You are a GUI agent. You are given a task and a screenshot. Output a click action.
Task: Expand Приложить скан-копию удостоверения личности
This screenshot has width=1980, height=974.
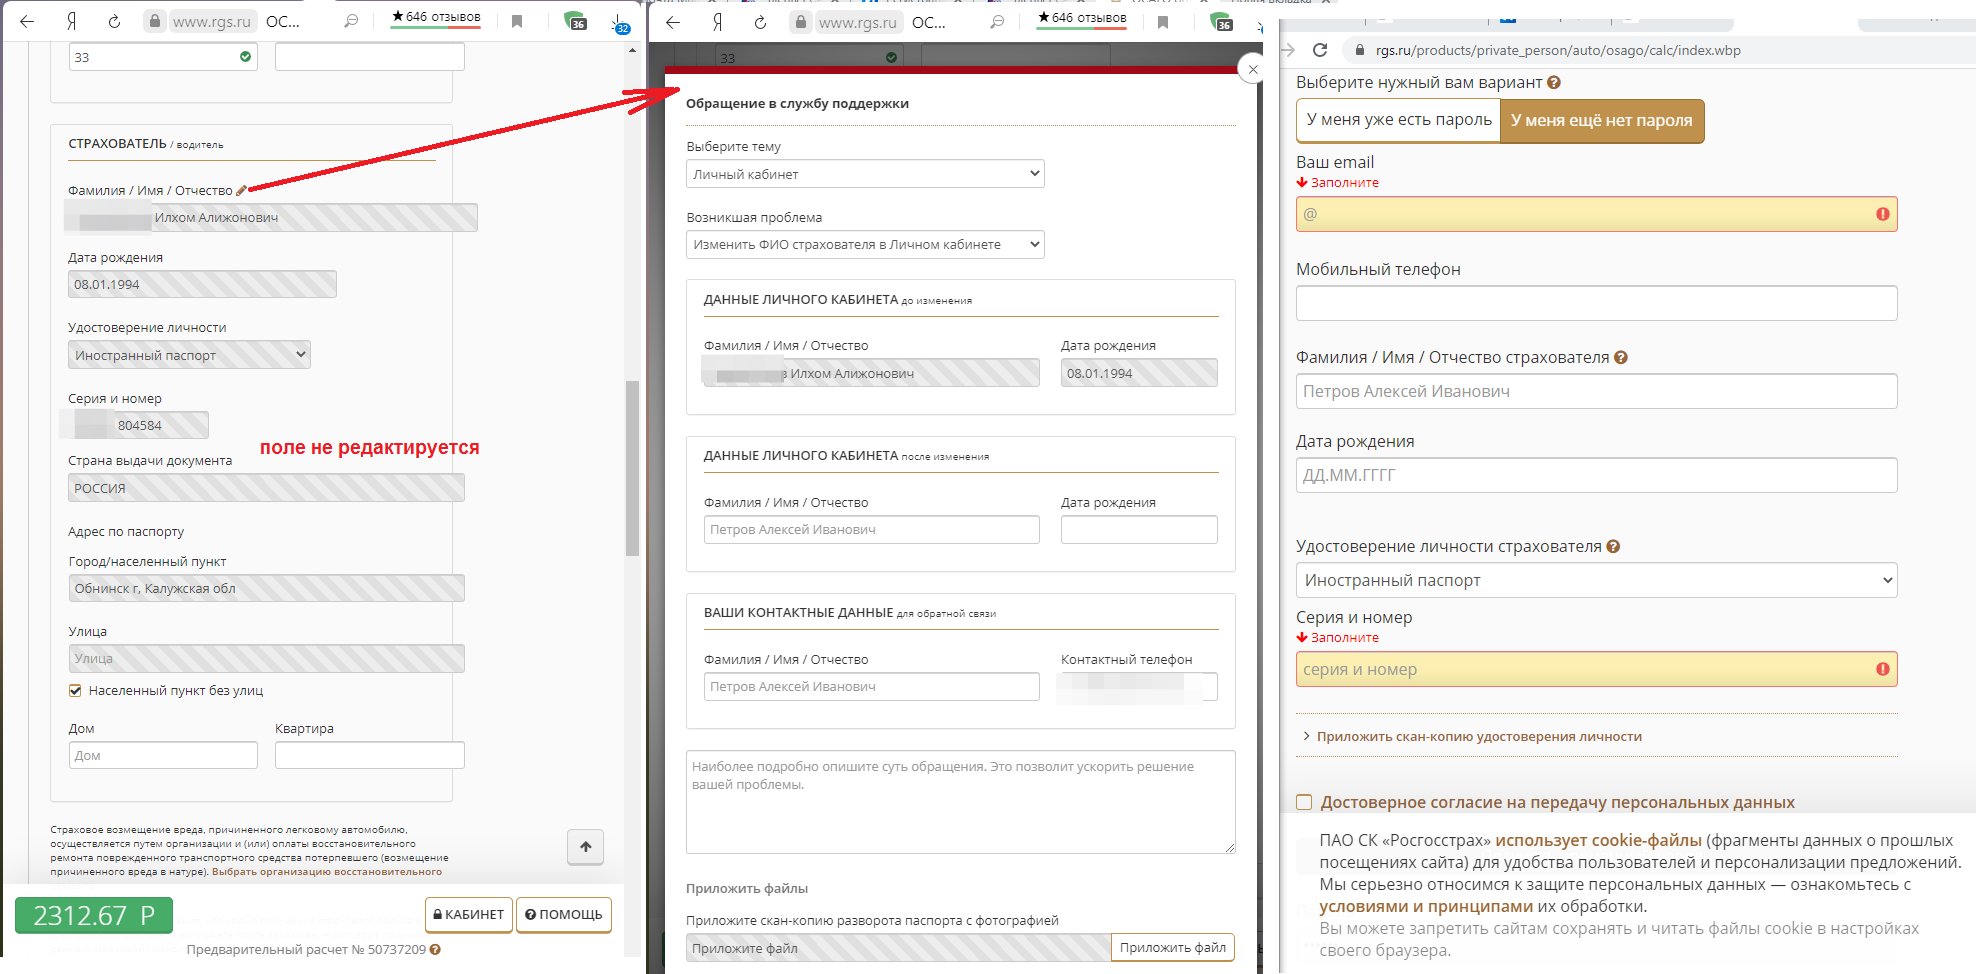[1478, 737]
